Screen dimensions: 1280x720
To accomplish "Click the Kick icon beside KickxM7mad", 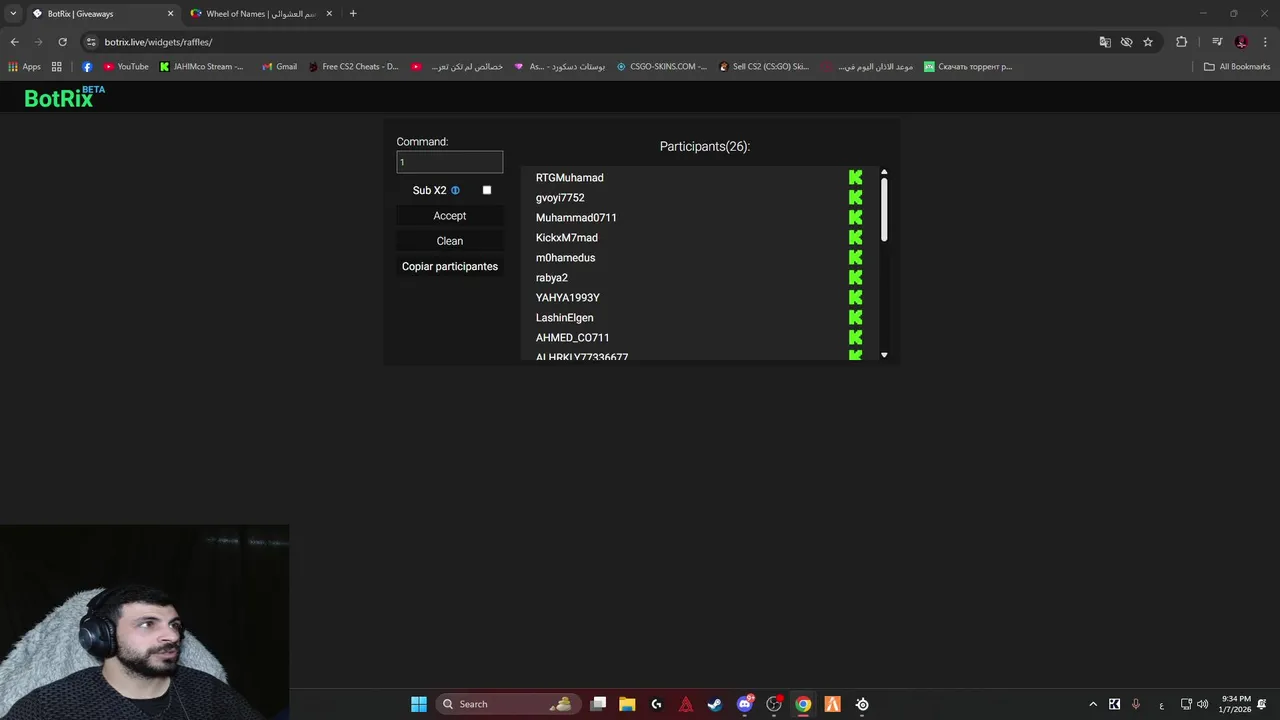I will click(855, 237).
